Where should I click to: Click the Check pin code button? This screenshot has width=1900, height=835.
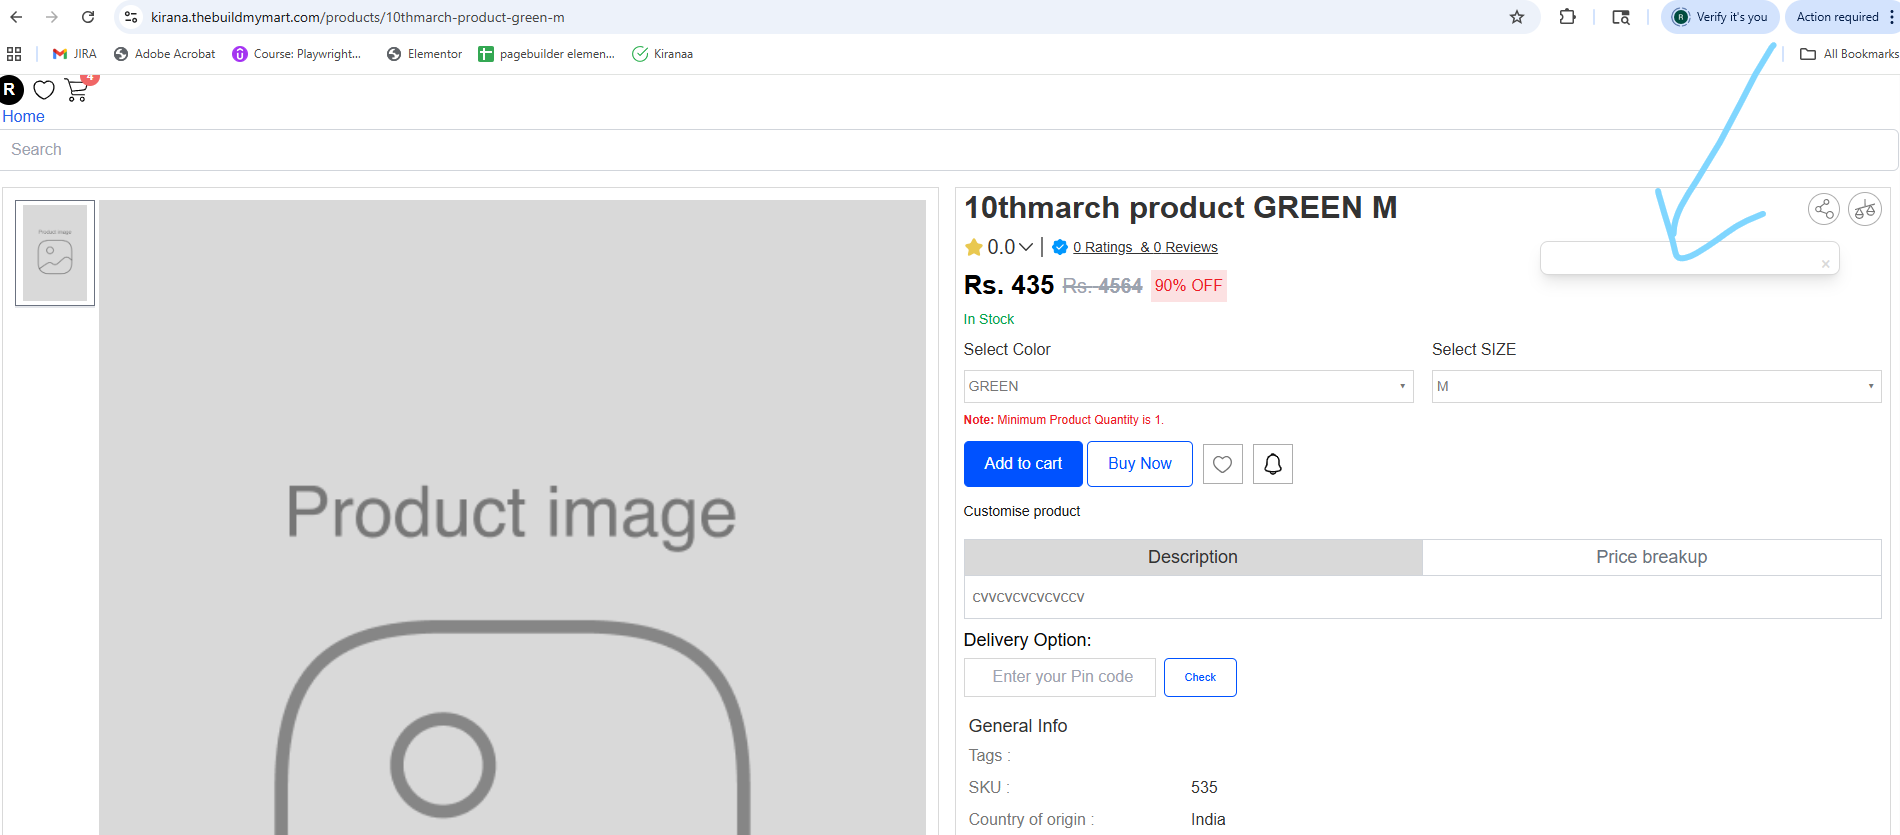coord(1200,677)
